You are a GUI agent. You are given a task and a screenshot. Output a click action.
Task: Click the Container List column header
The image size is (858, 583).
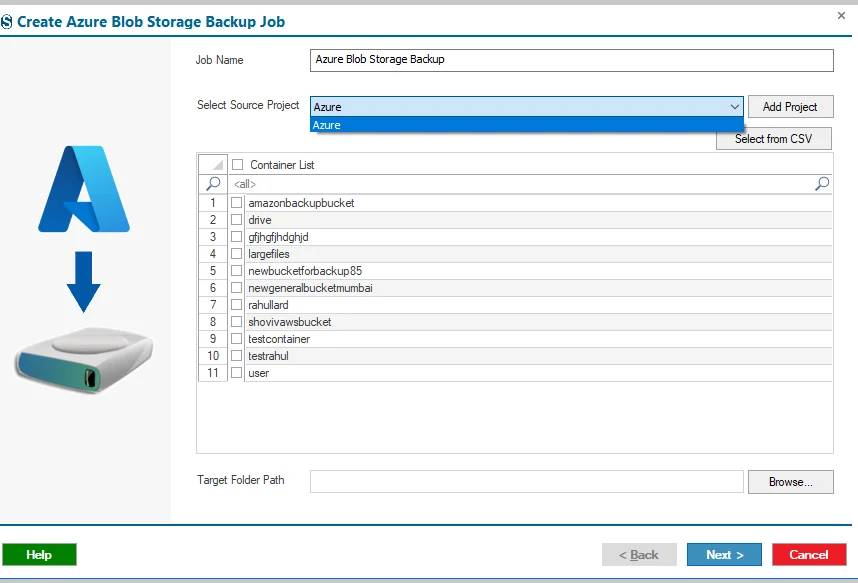coord(282,165)
